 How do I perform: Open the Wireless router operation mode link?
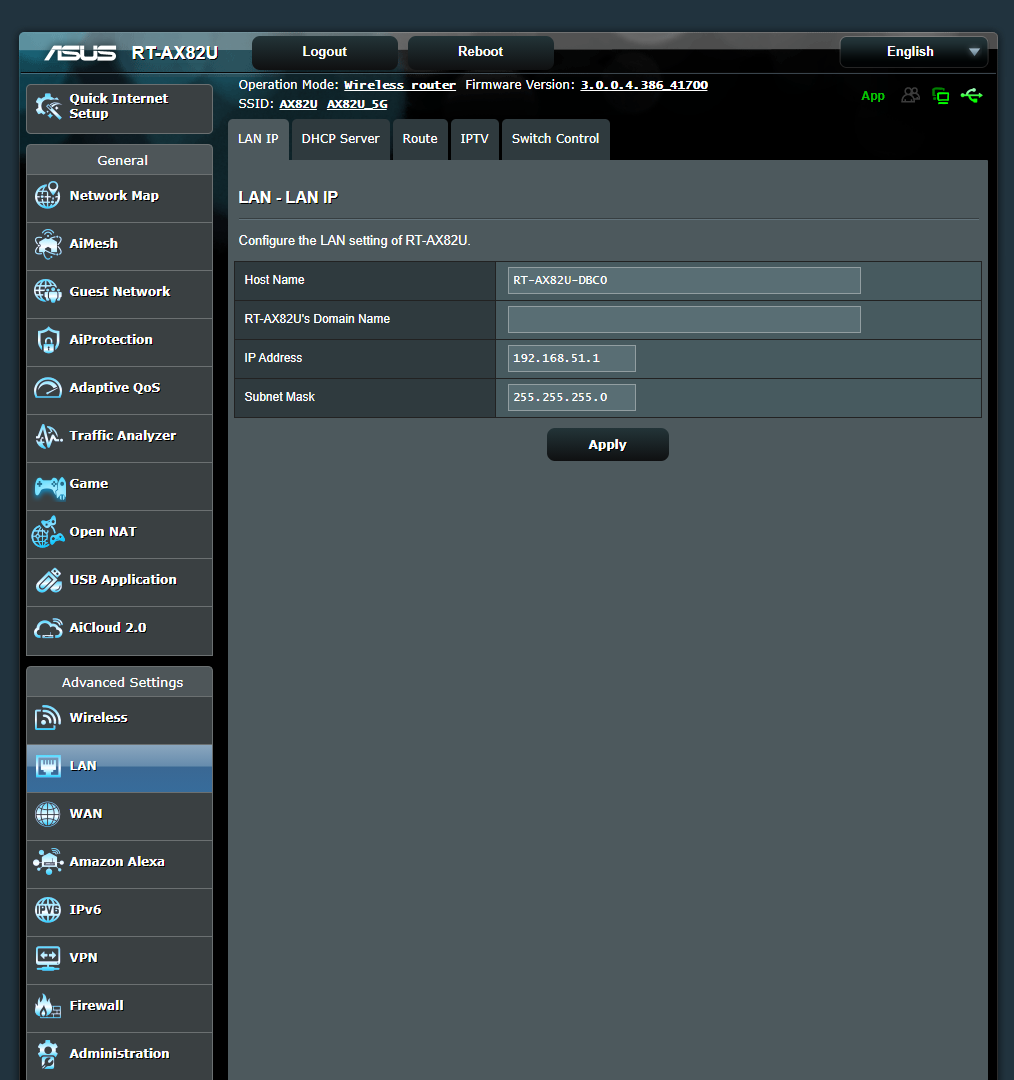[400, 85]
